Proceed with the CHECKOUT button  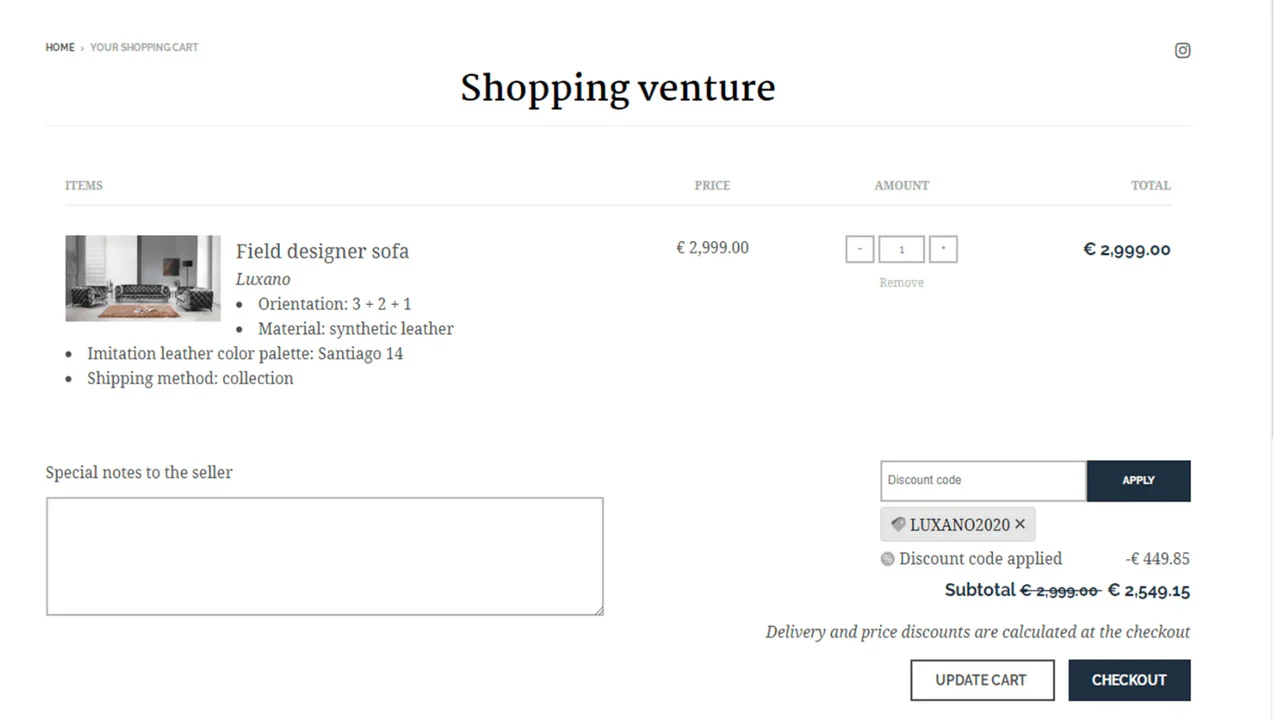coord(1129,679)
